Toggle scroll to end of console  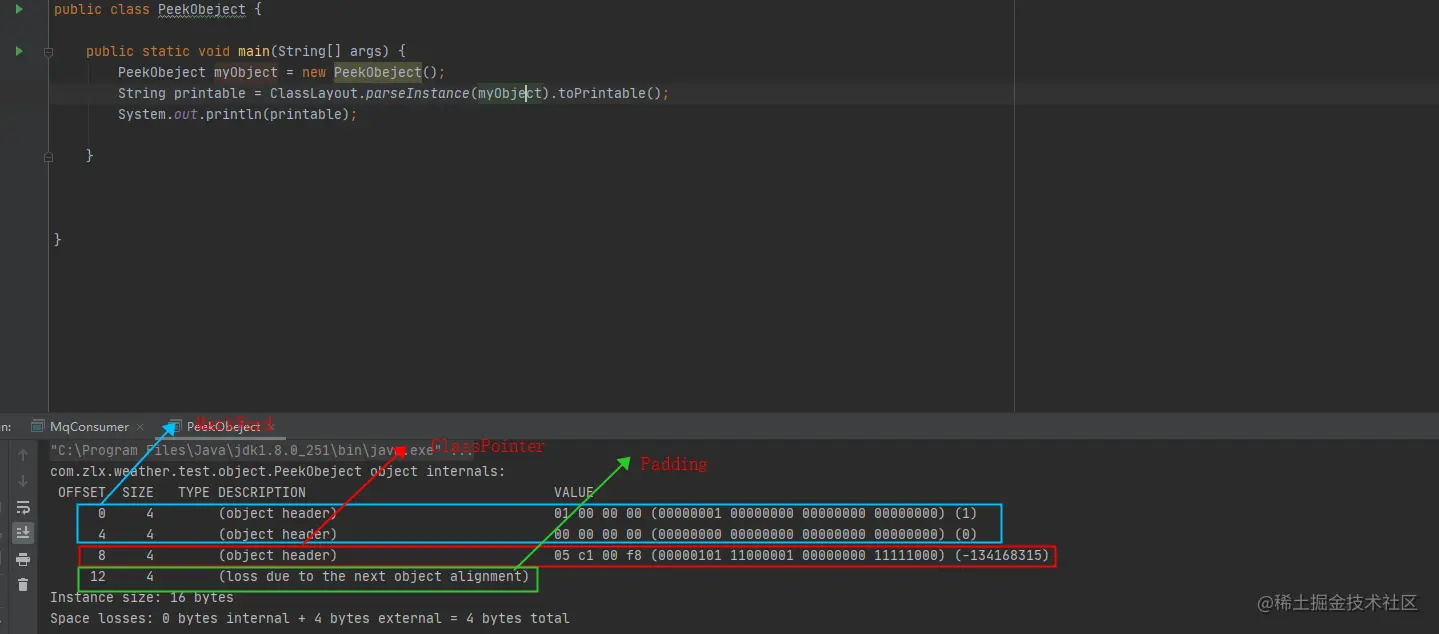pos(23,533)
